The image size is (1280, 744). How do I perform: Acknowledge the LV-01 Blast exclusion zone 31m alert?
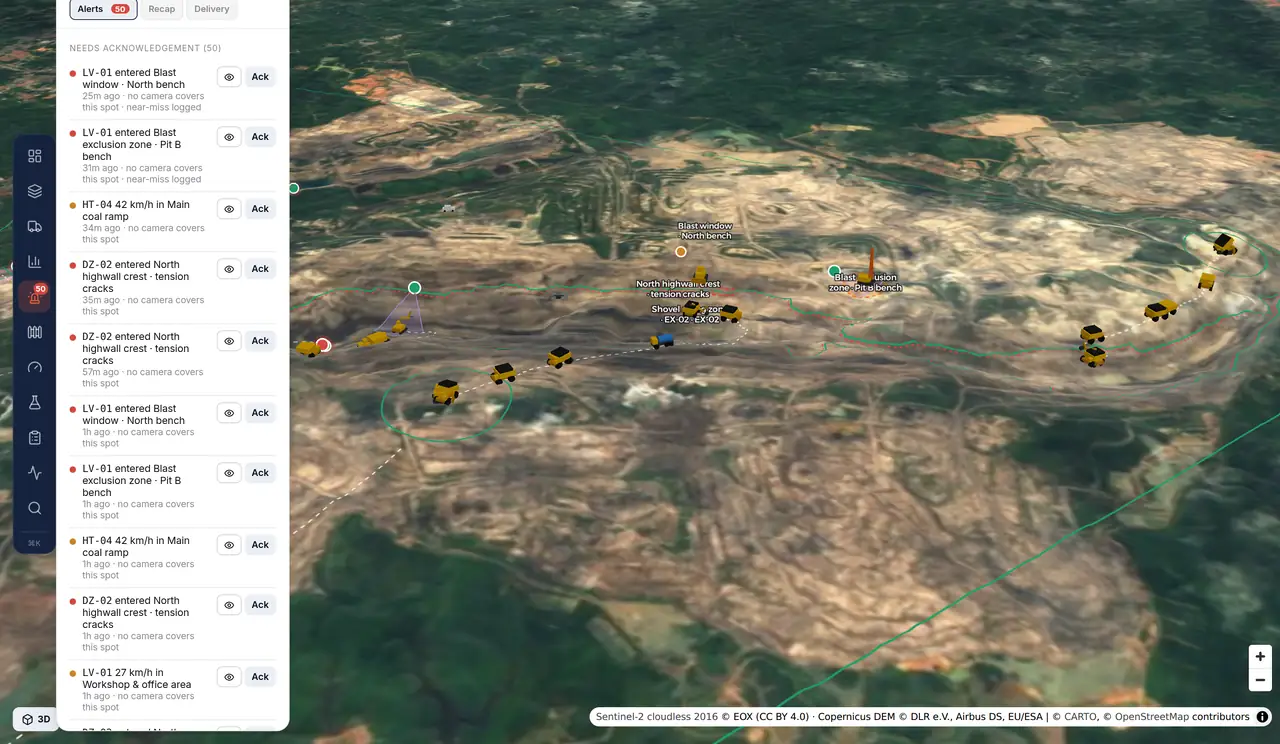click(x=260, y=137)
